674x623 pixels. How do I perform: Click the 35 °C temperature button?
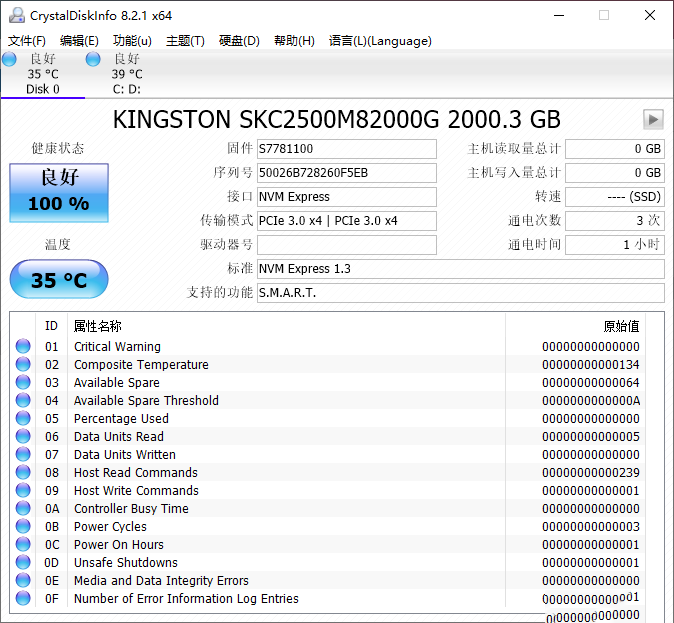pyautogui.click(x=59, y=279)
